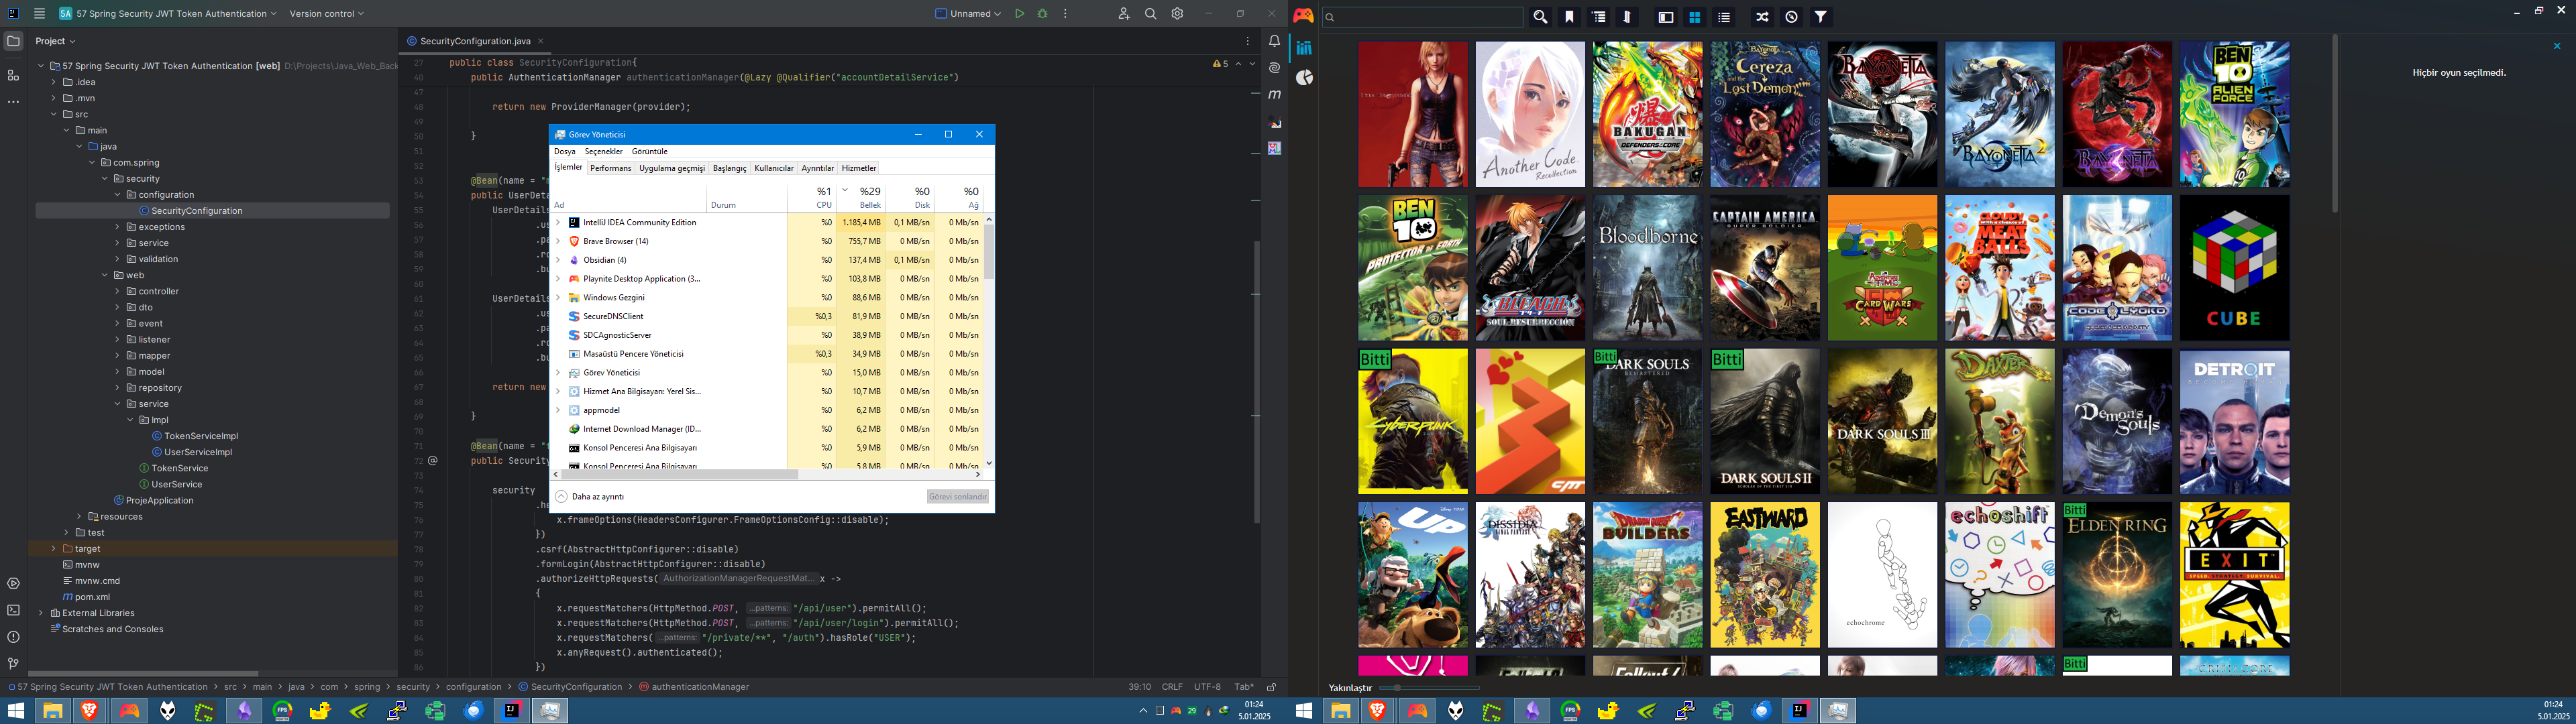Image resolution: width=2576 pixels, height=724 pixels.
Task: Open Playnite explorer compass icon
Action: pos(1791,17)
